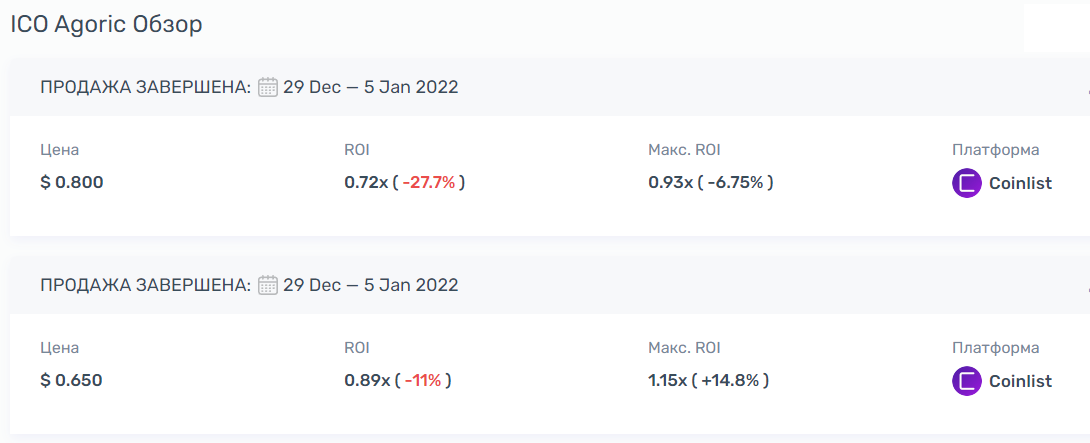This screenshot has height=443, width=1090.
Task: Click calendar icon in the $0.800 sale header
Action: click(x=267, y=87)
